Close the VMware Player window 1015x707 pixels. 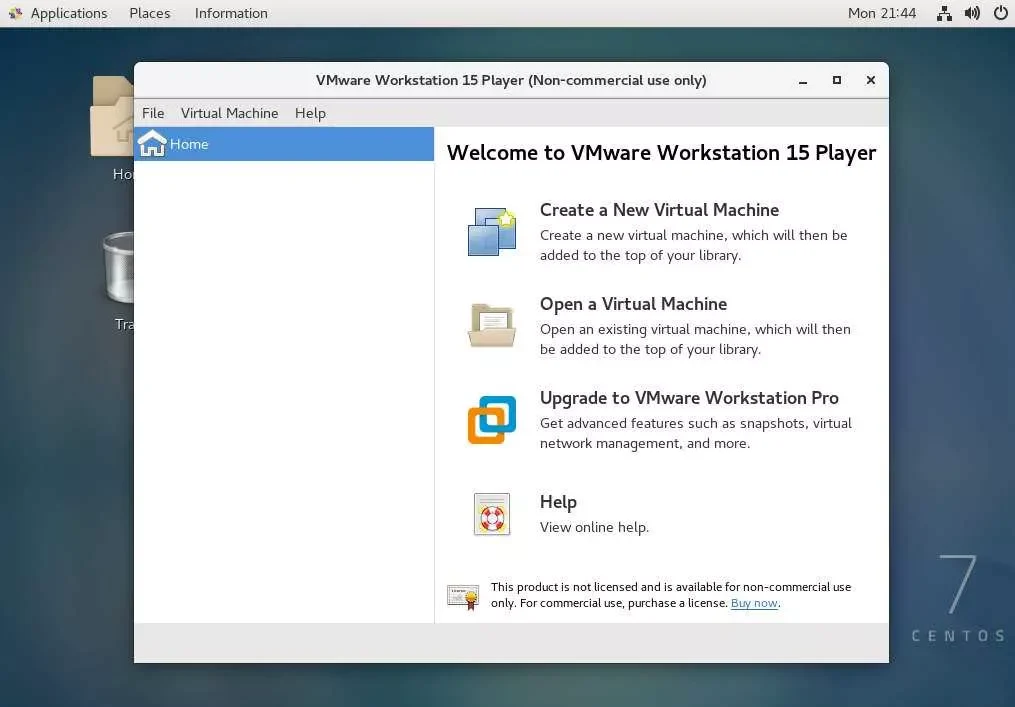tap(871, 80)
